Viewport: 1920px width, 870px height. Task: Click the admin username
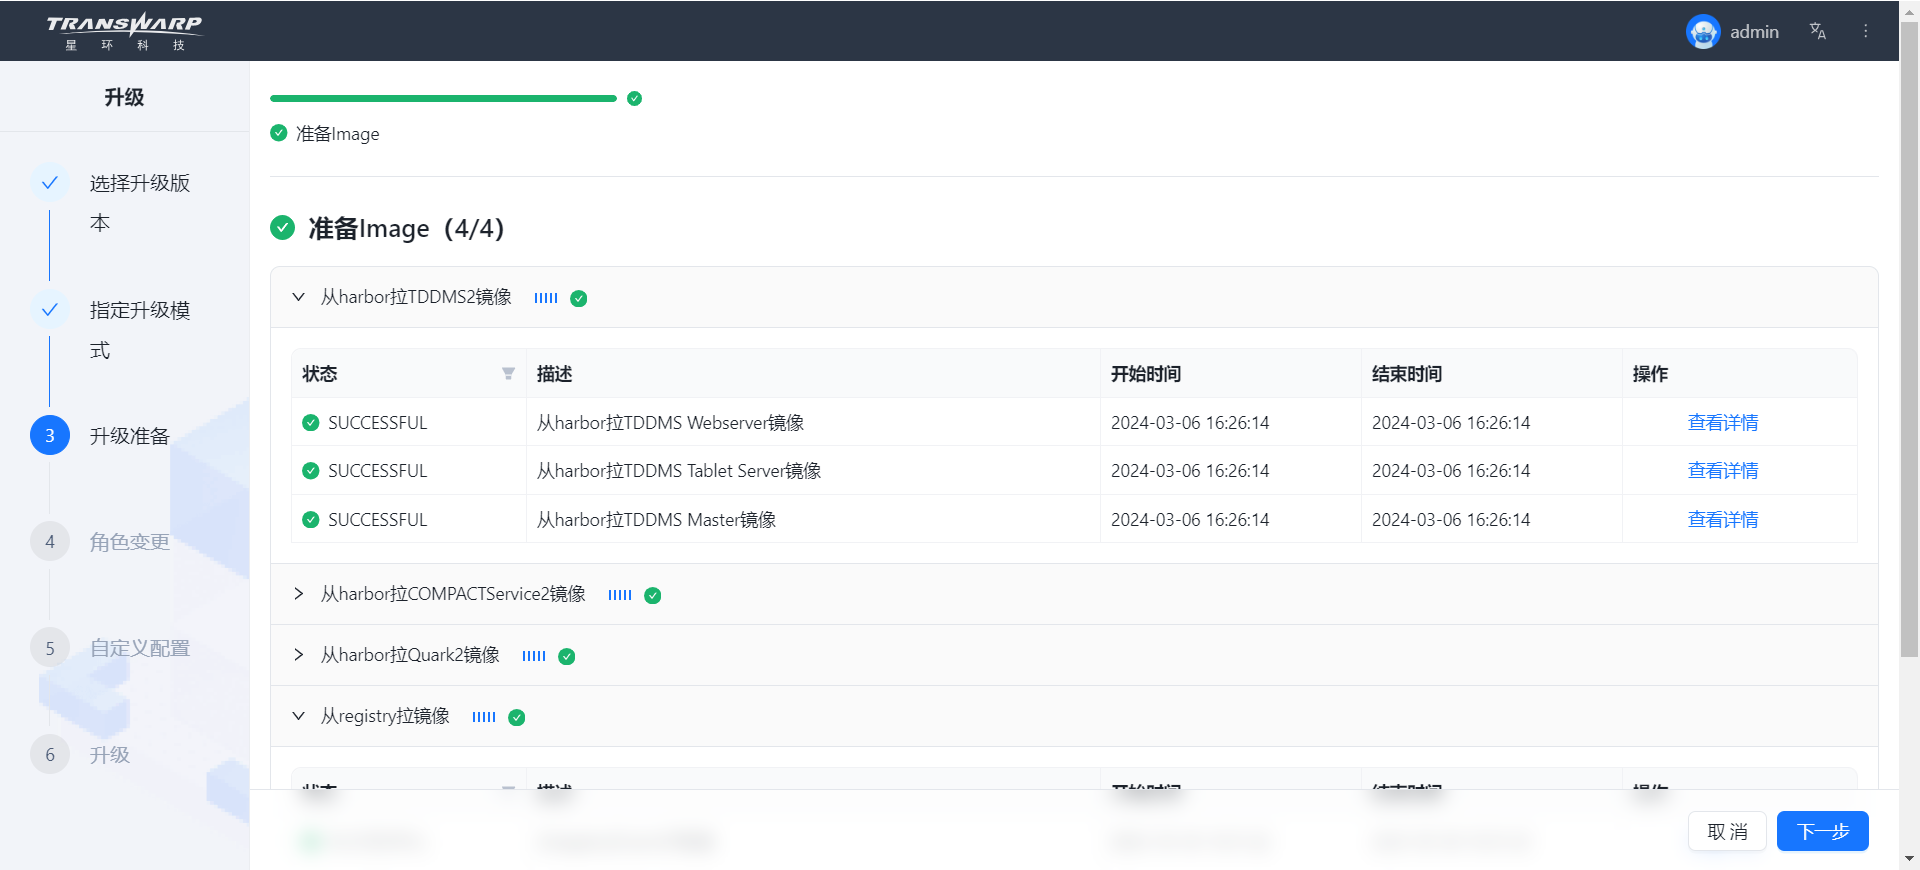[1754, 32]
